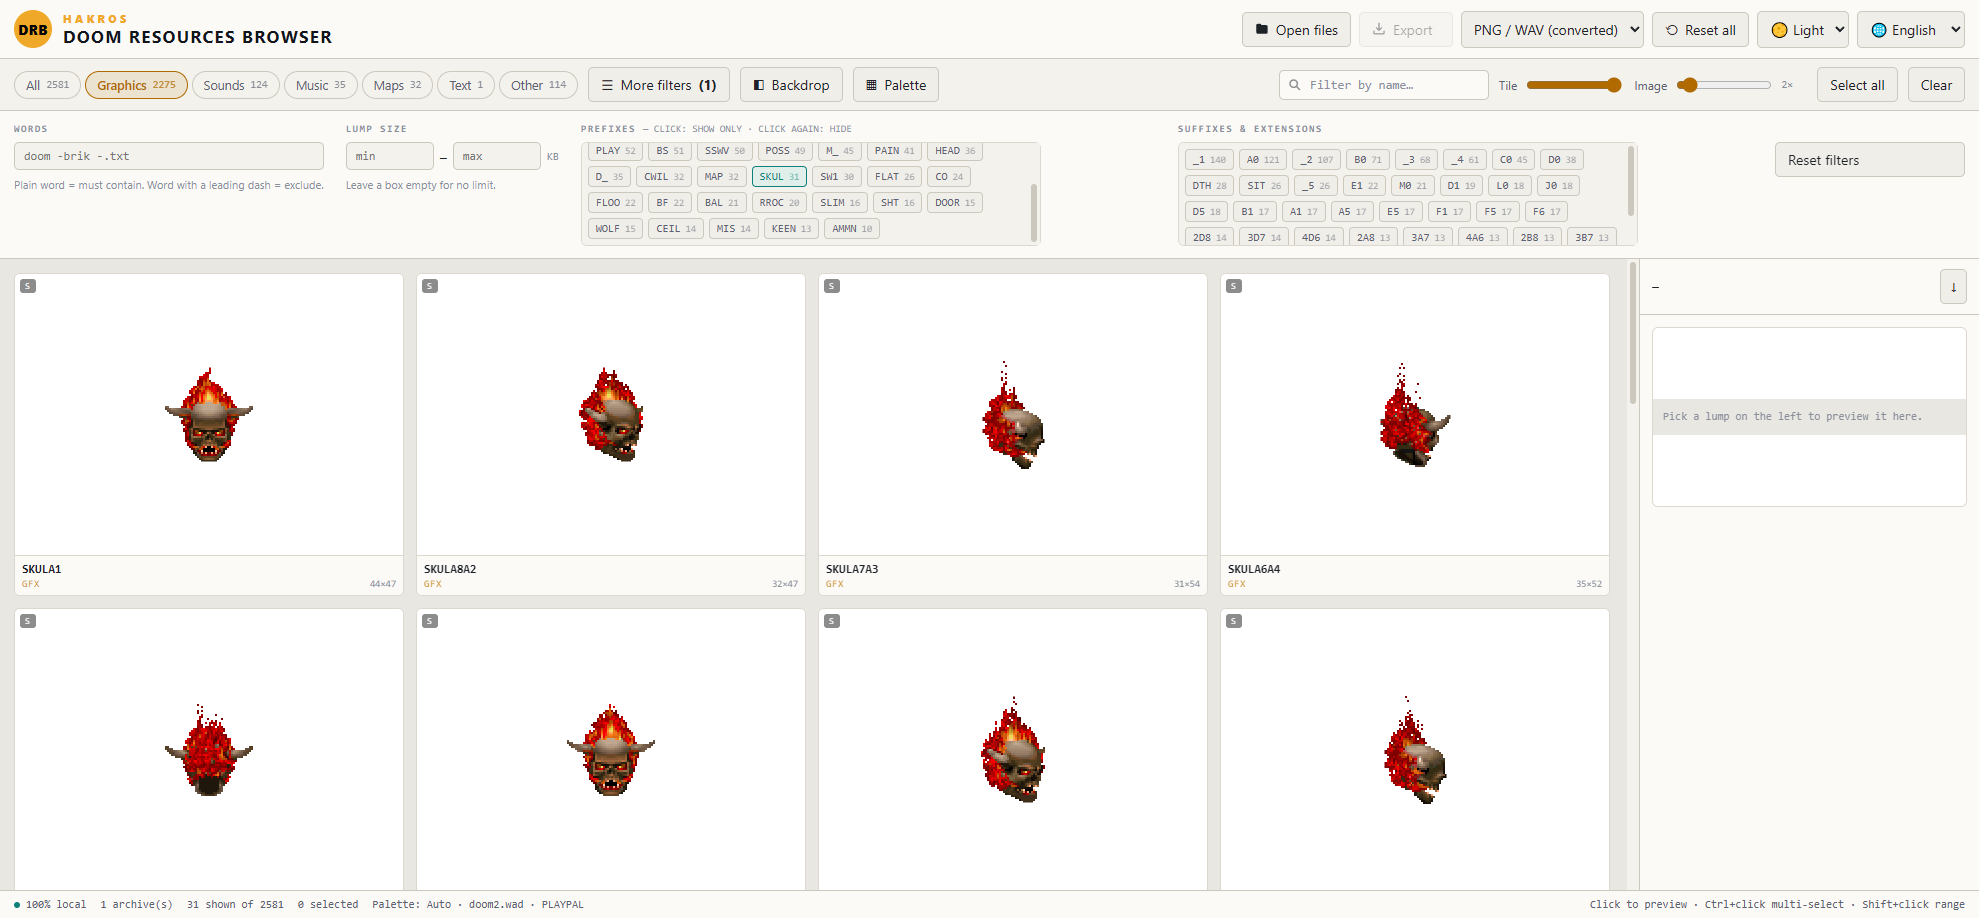Image resolution: width=1979 pixels, height=918 pixels.
Task: Toggle the AMMN prefix filter
Action: [x=852, y=229]
